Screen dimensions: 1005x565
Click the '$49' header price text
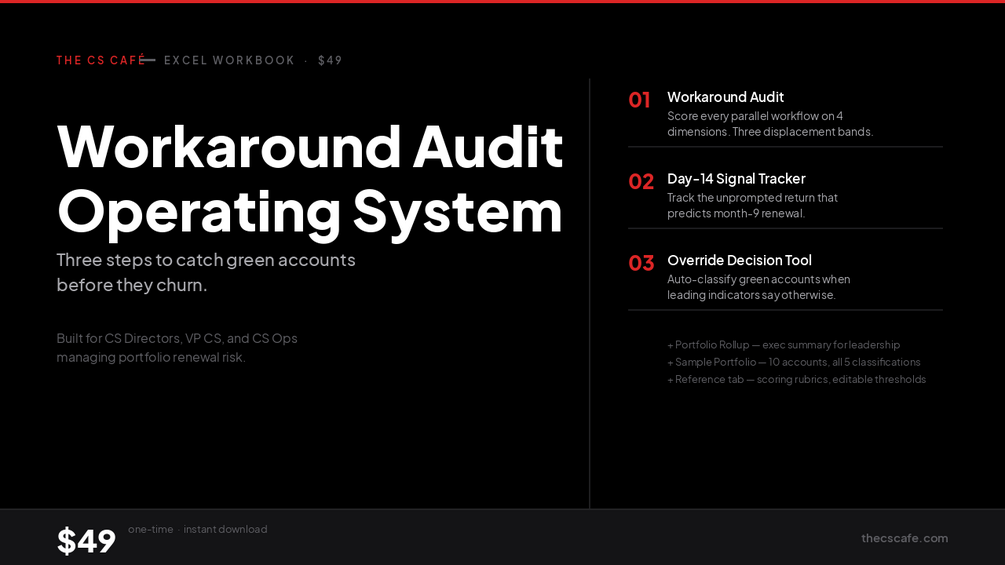(330, 60)
